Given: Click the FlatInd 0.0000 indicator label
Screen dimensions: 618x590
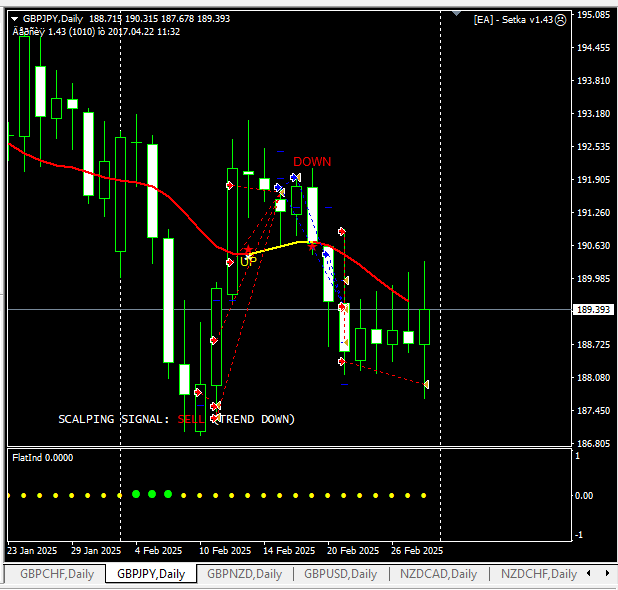Looking at the screenshot, I should pos(43,458).
